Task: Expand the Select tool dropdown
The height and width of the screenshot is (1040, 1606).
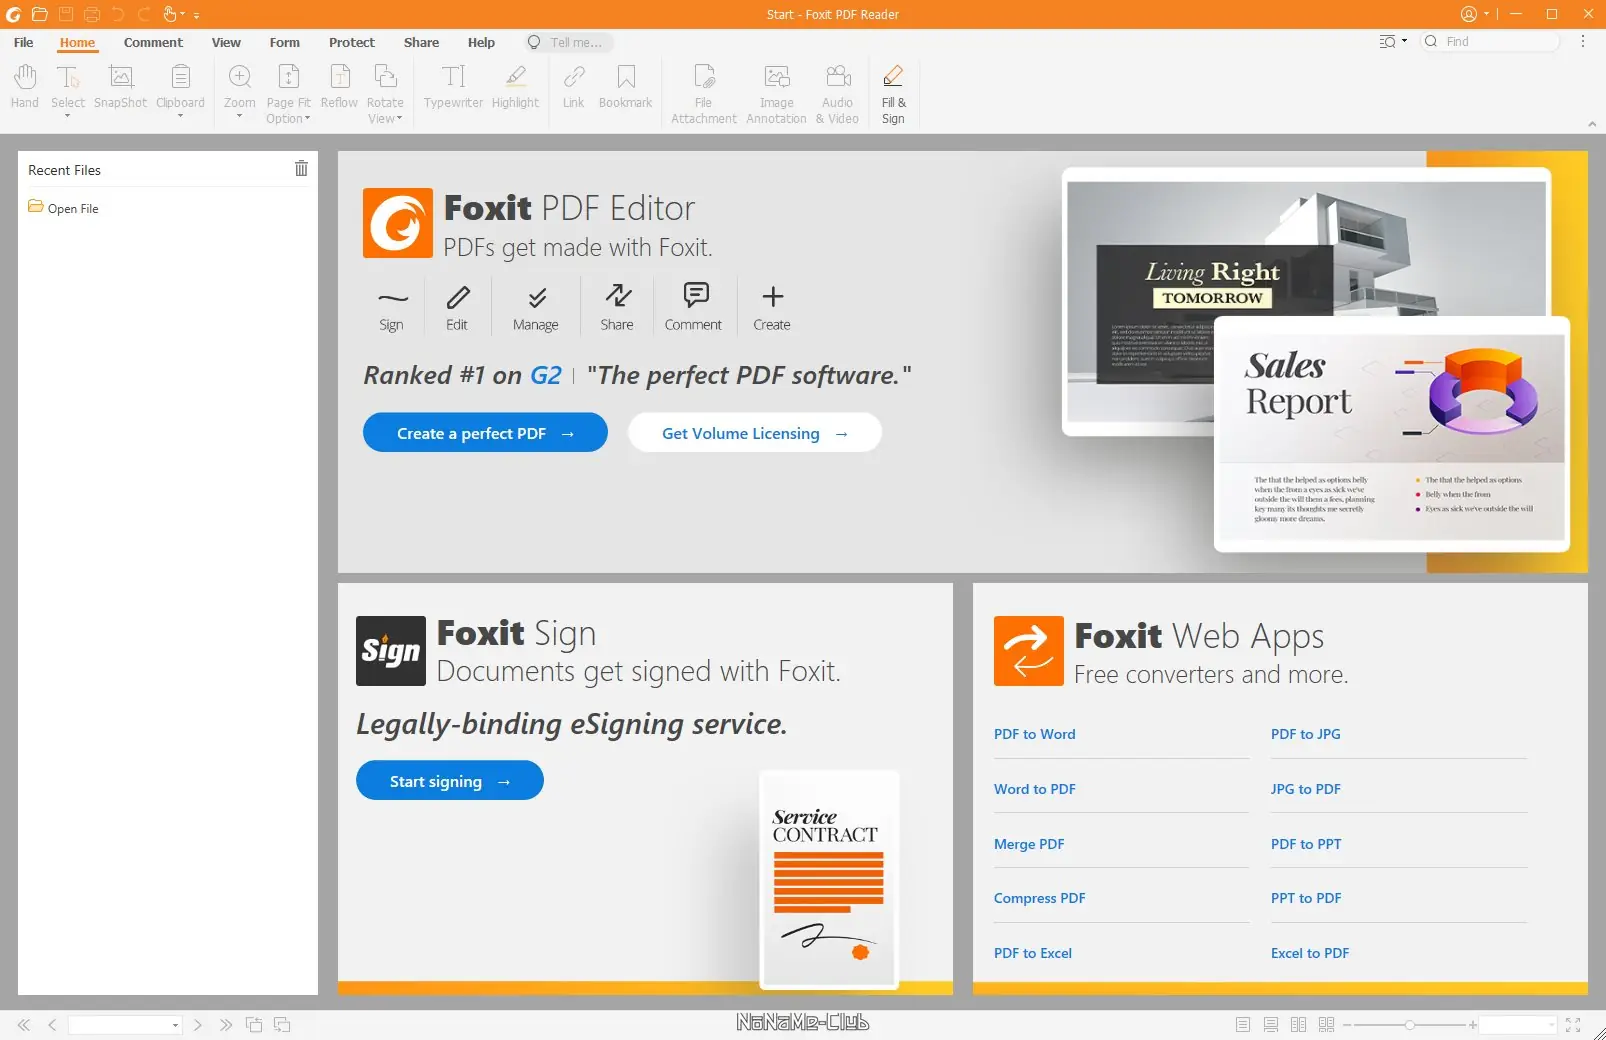Action: pos(68,116)
